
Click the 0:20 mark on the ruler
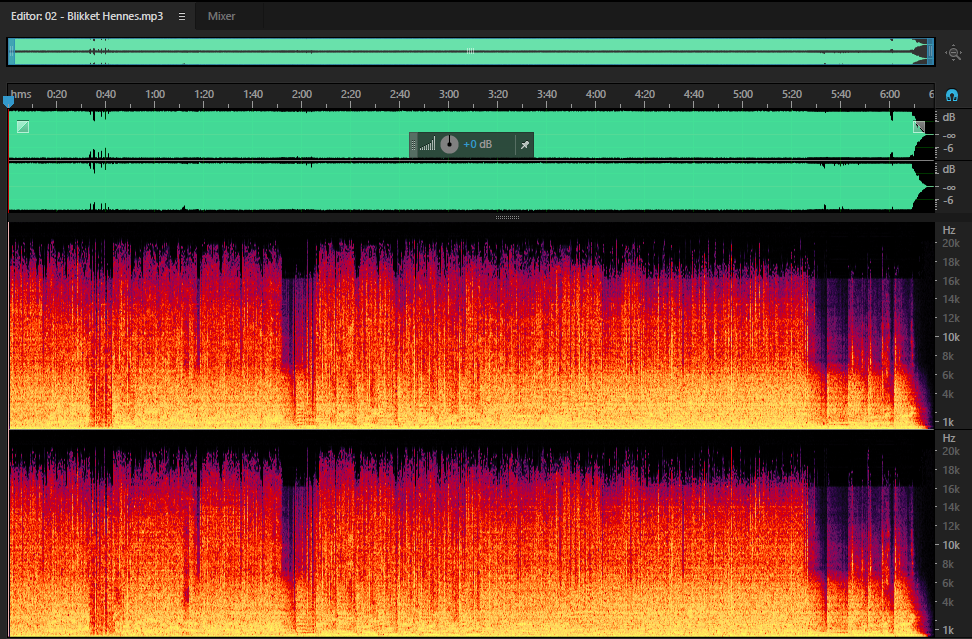(56, 94)
